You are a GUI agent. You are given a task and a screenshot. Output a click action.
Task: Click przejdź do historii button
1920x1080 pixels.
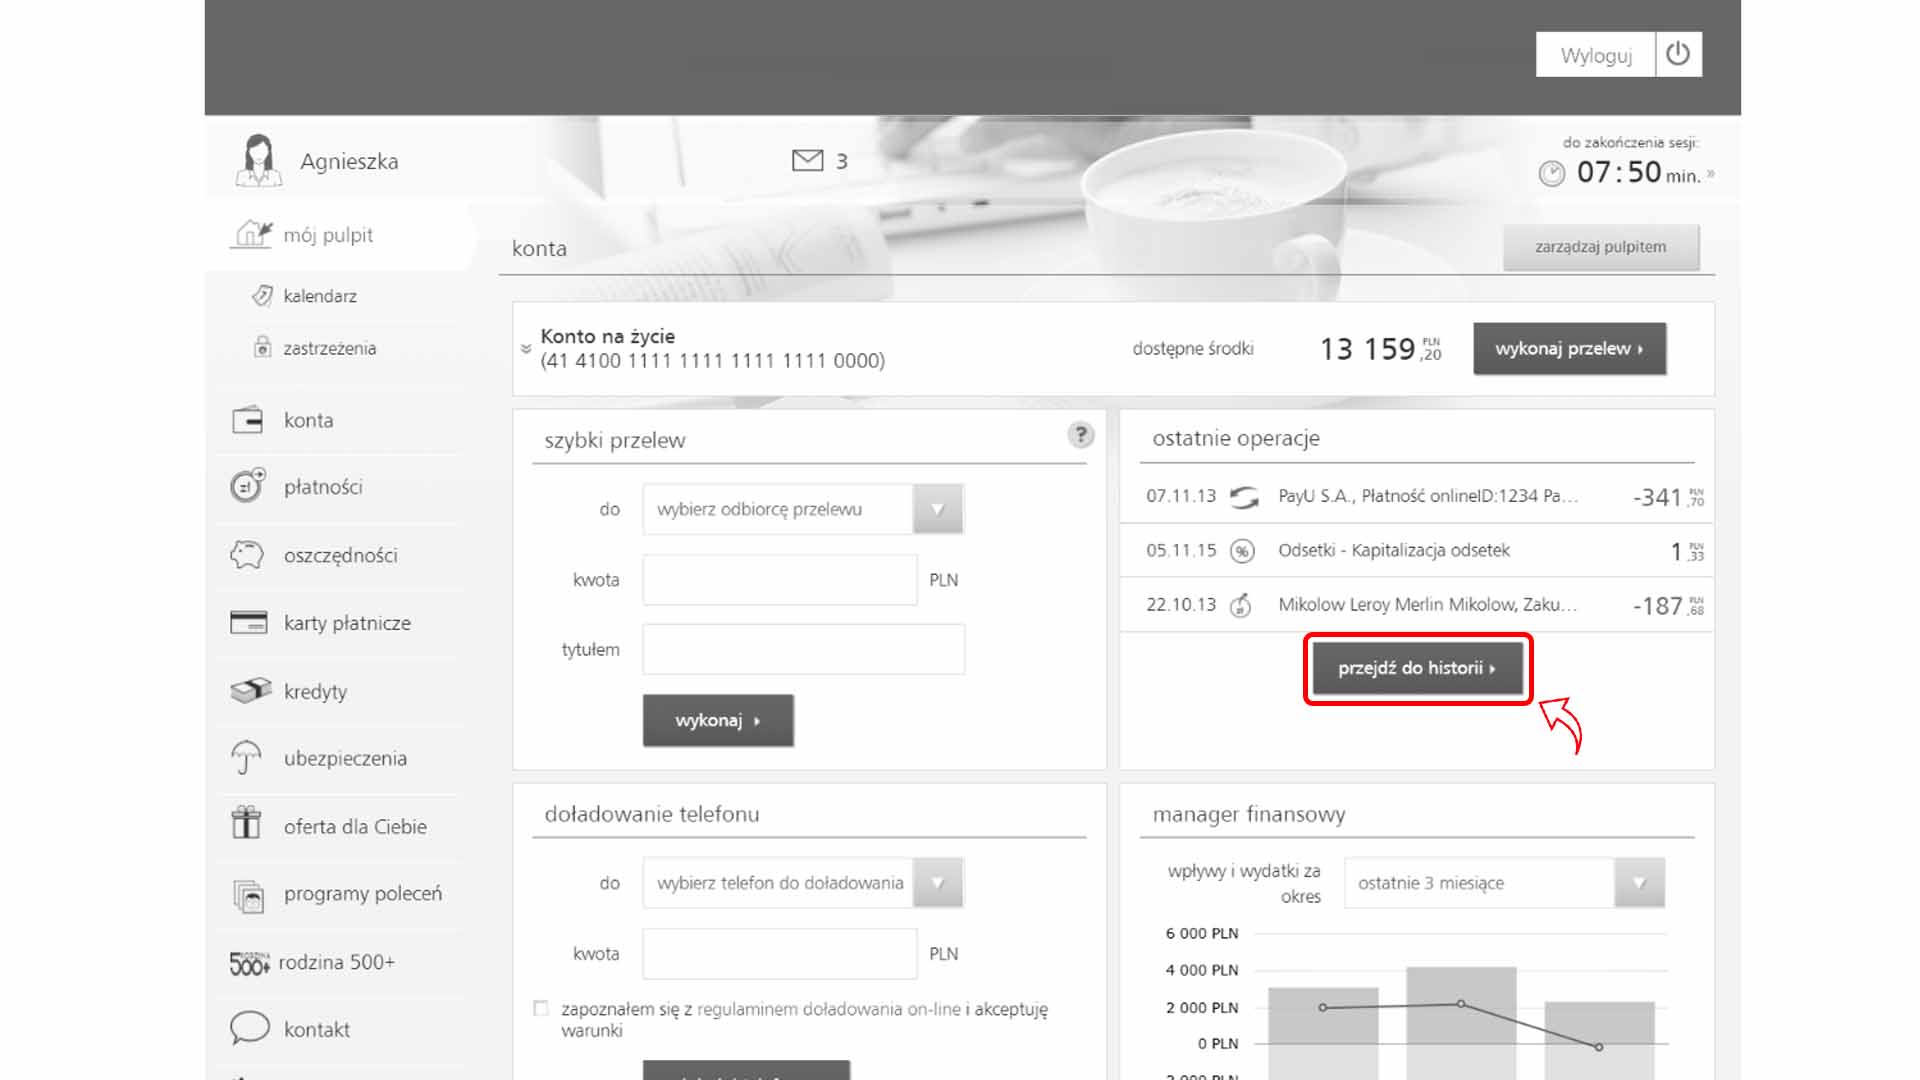(x=1417, y=668)
